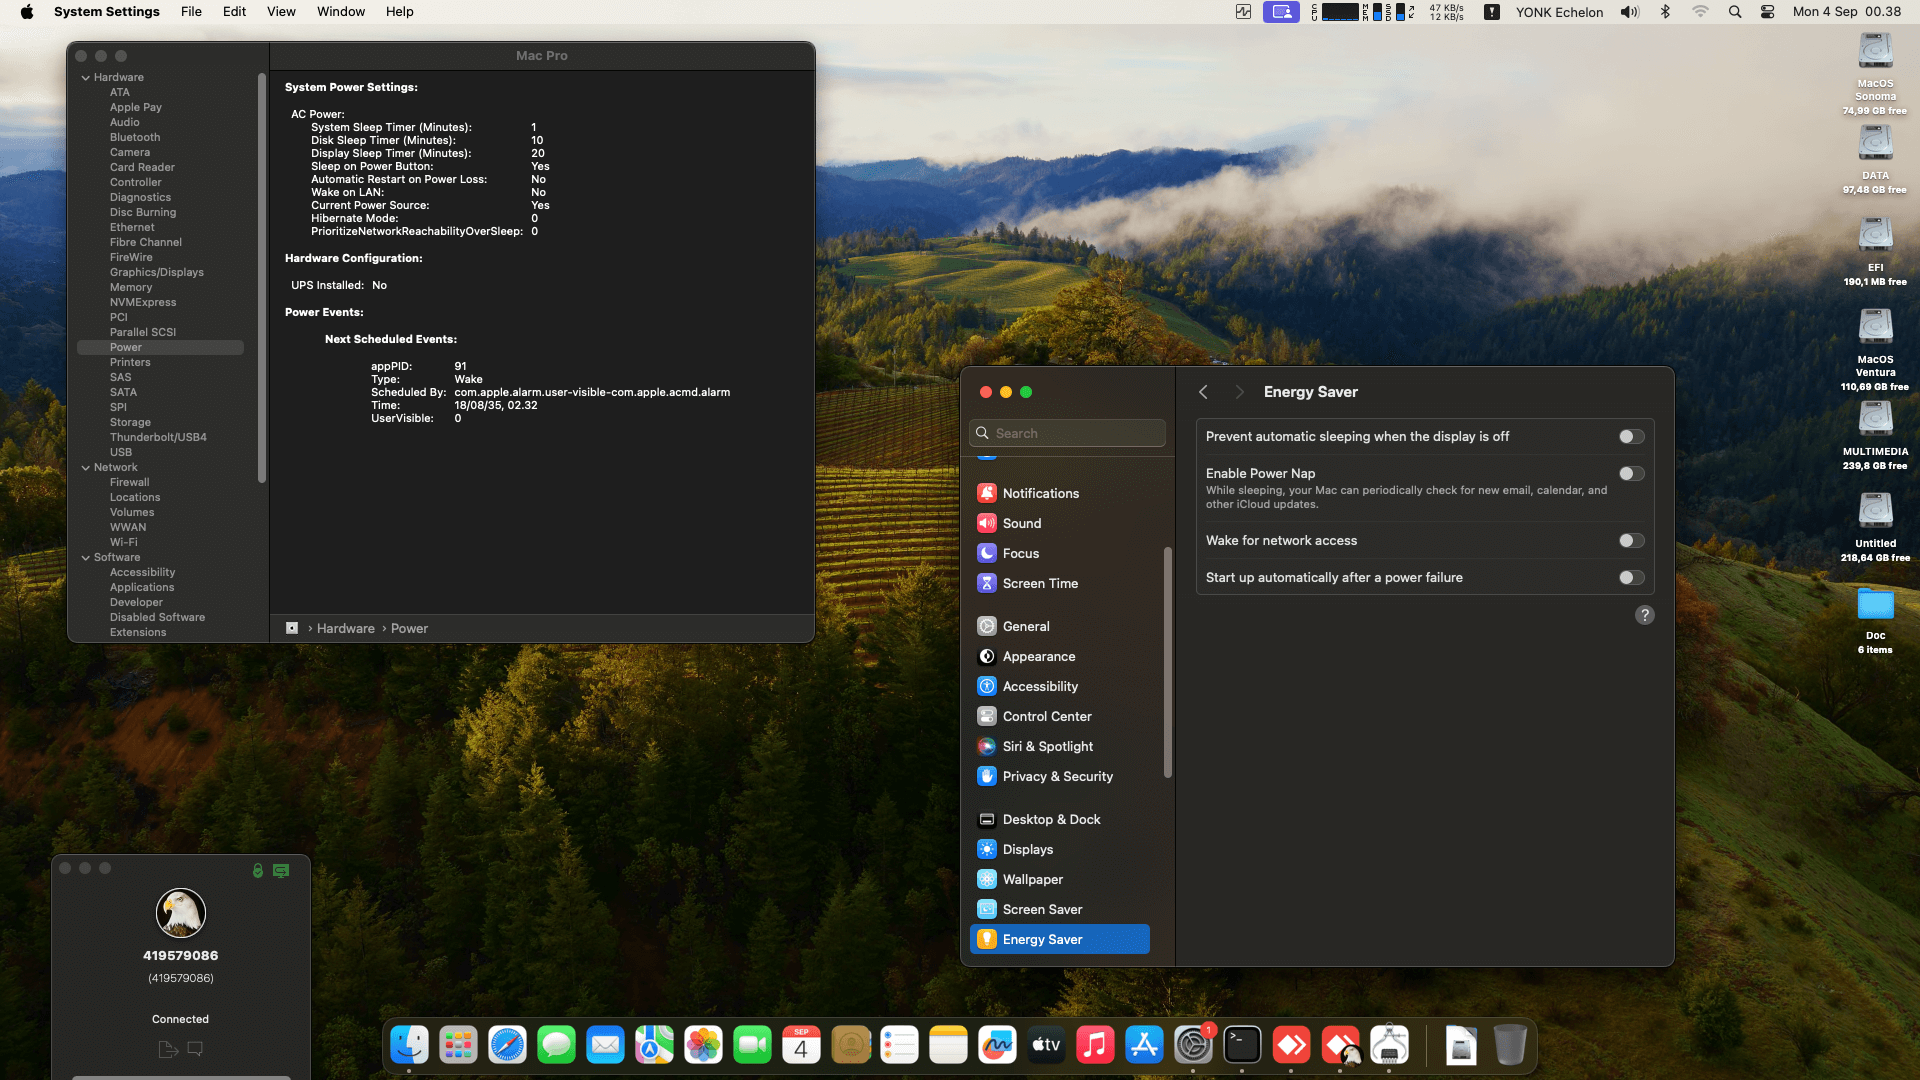This screenshot has width=1920, height=1080.
Task: Click the Wallpaper sidebar icon
Action: pos(987,879)
